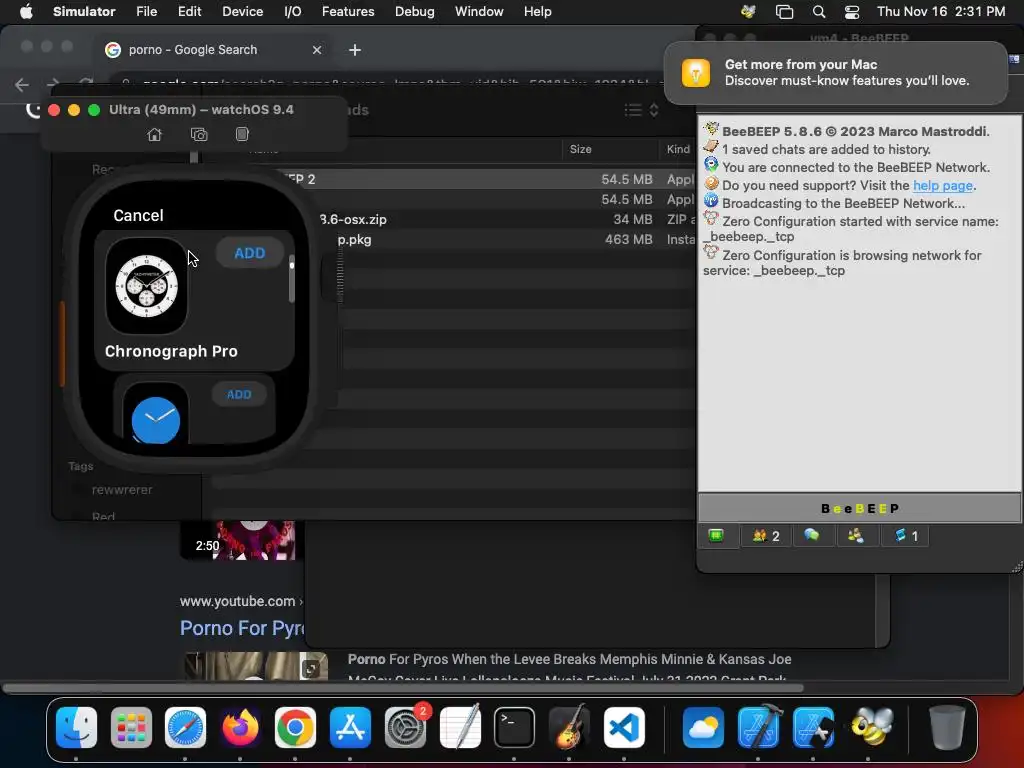
Task: Open Terminal from the Dock
Action: click(515, 727)
